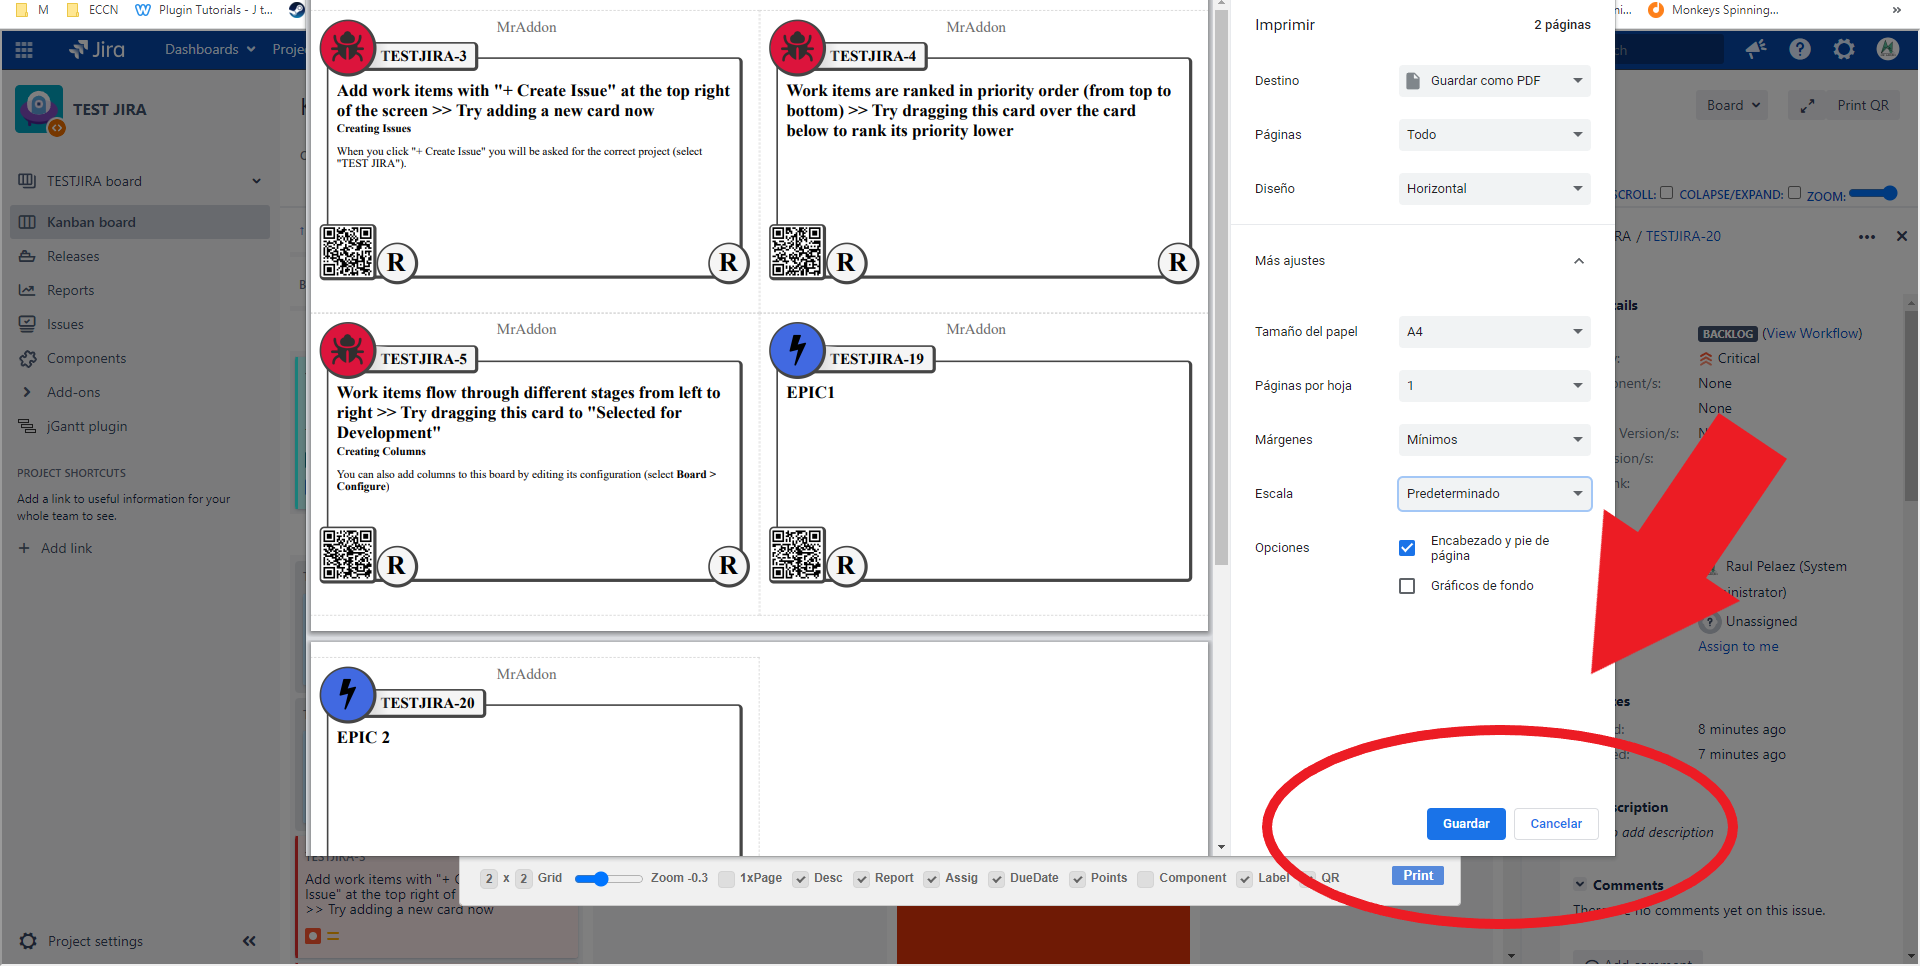Click QR code on TESTJIRA-3 card
This screenshot has width=1920, height=966.
[348, 251]
